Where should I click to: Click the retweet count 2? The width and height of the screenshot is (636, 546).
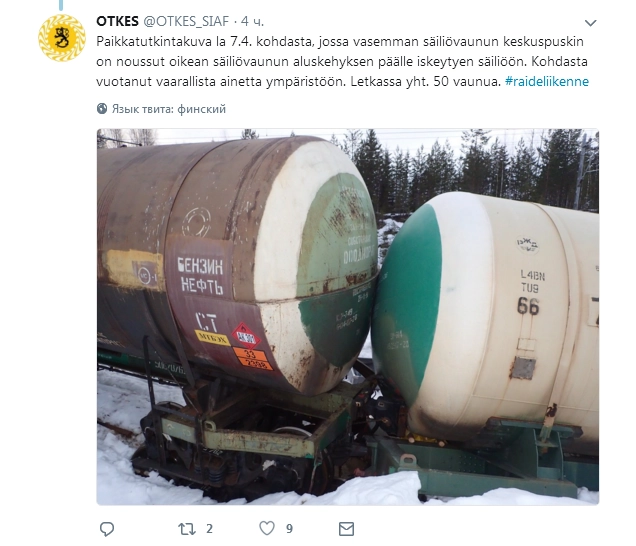point(209,529)
